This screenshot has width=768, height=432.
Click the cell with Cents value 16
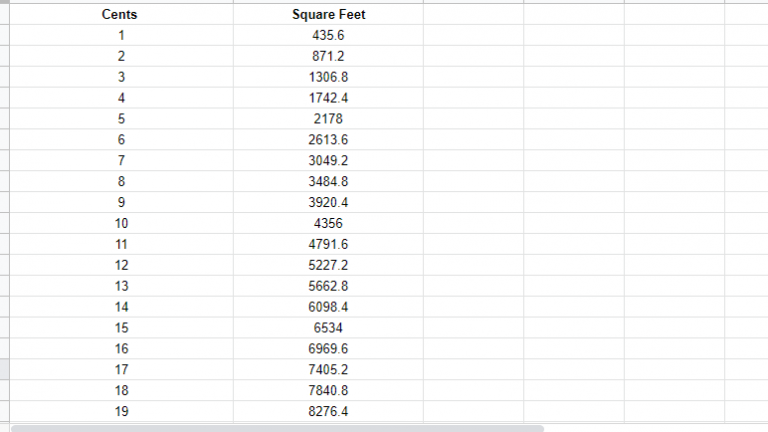(x=121, y=349)
